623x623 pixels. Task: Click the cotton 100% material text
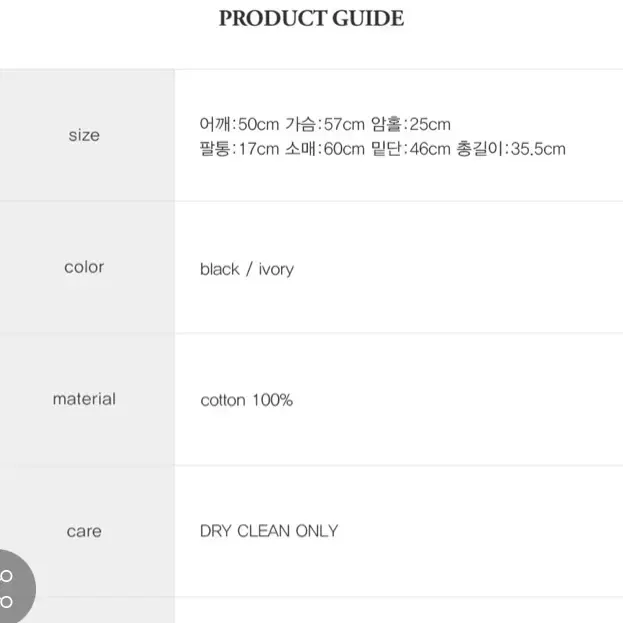(x=247, y=400)
